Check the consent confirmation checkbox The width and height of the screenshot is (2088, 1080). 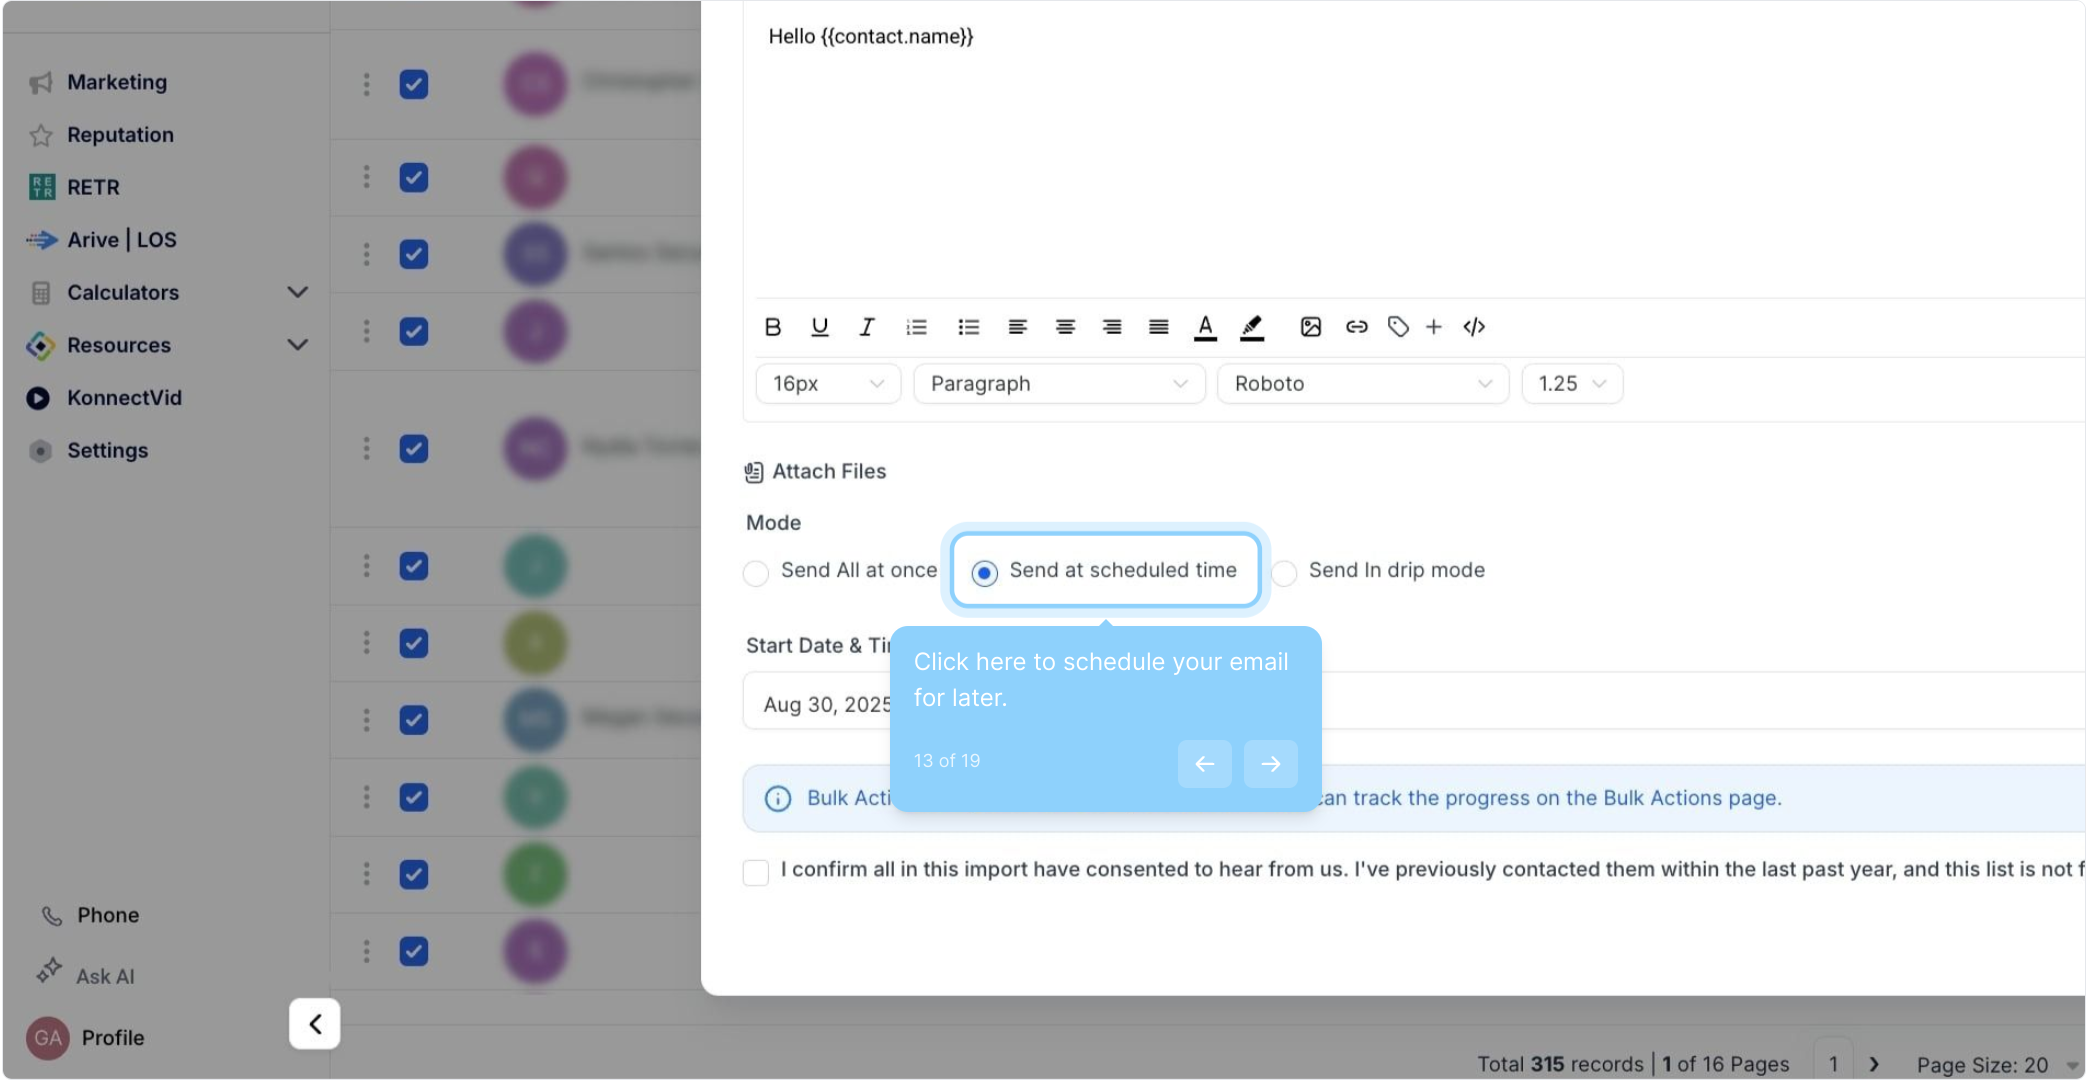pyautogui.click(x=756, y=871)
